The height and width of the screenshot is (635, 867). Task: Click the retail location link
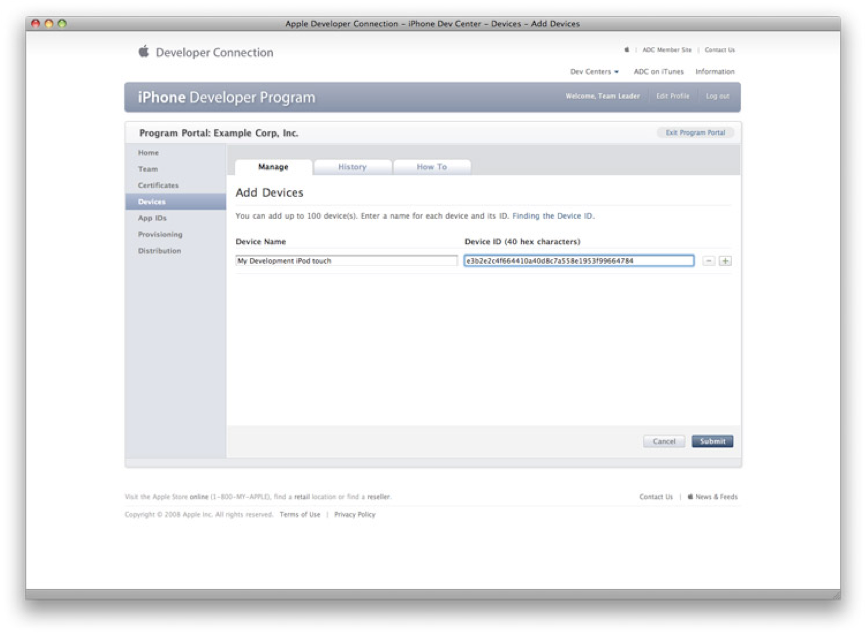[x=302, y=497]
